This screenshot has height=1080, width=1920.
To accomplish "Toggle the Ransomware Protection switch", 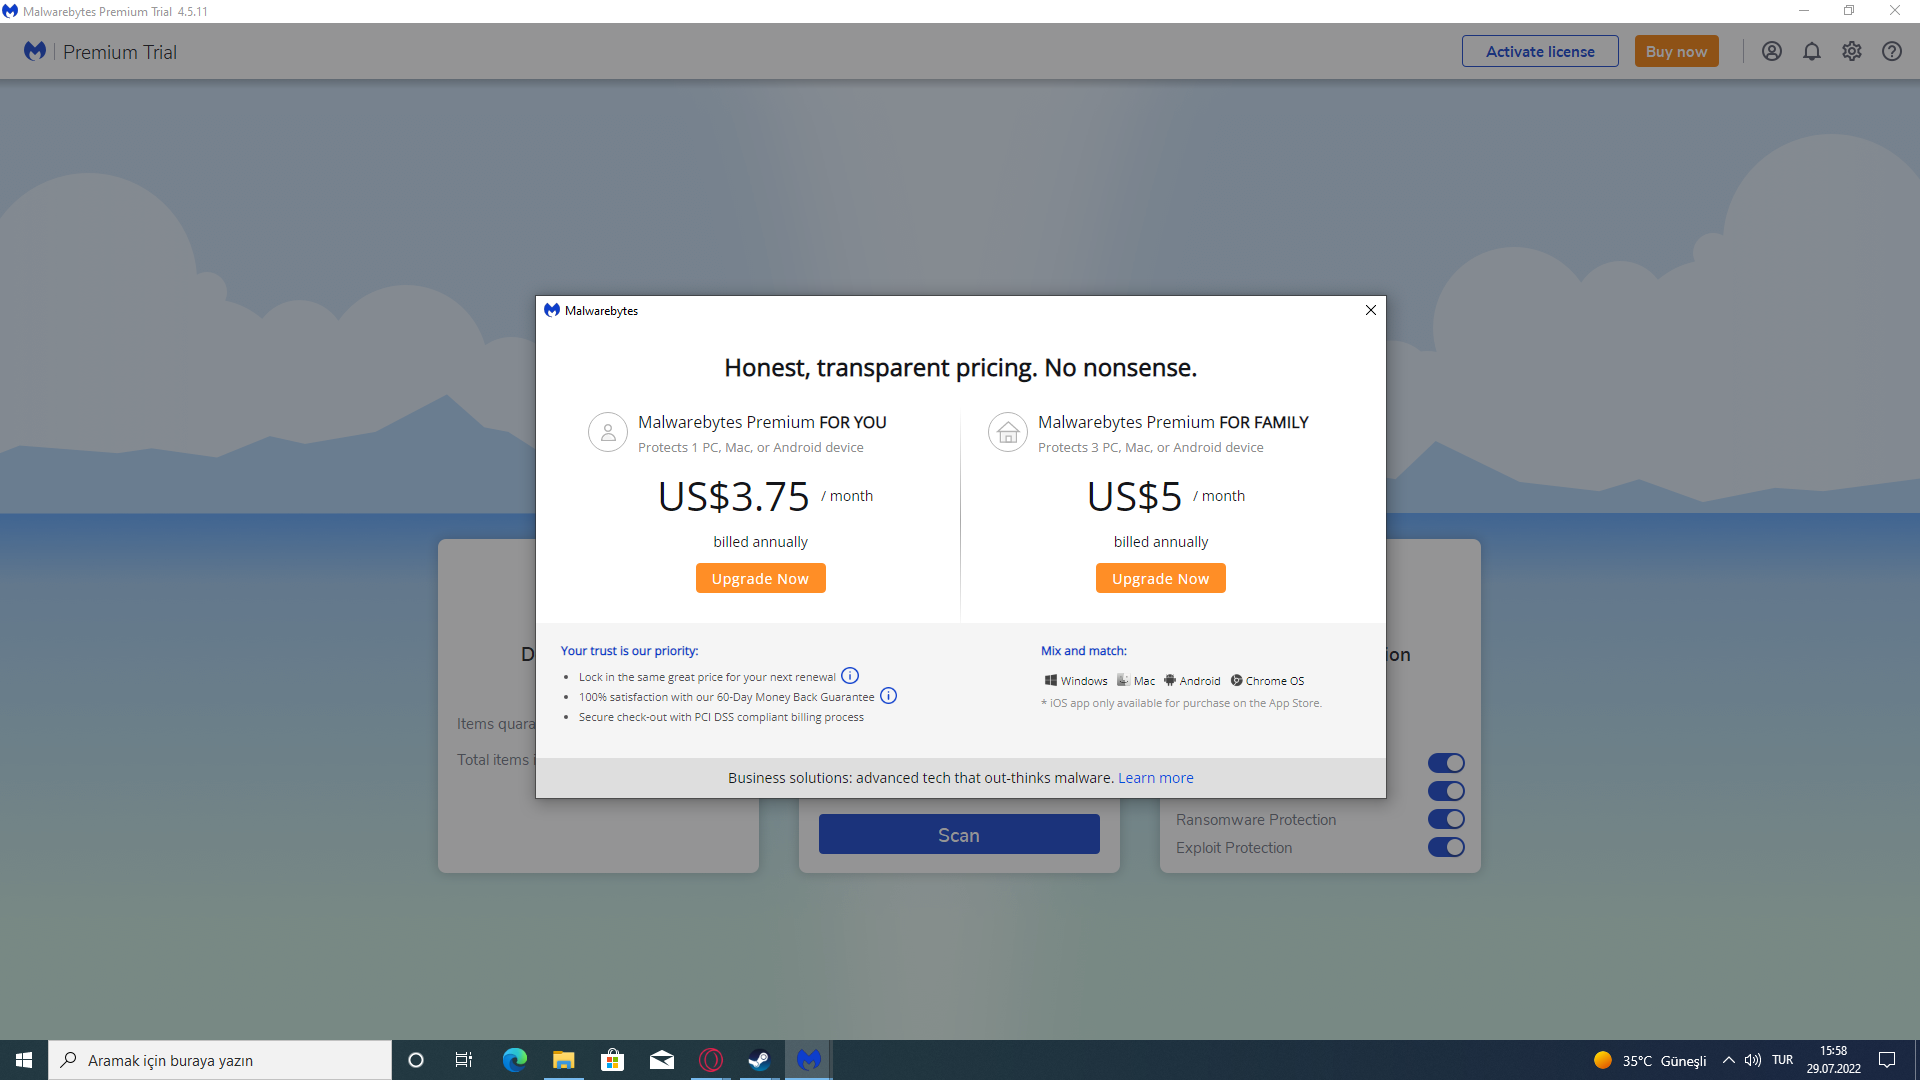I will point(1446,819).
